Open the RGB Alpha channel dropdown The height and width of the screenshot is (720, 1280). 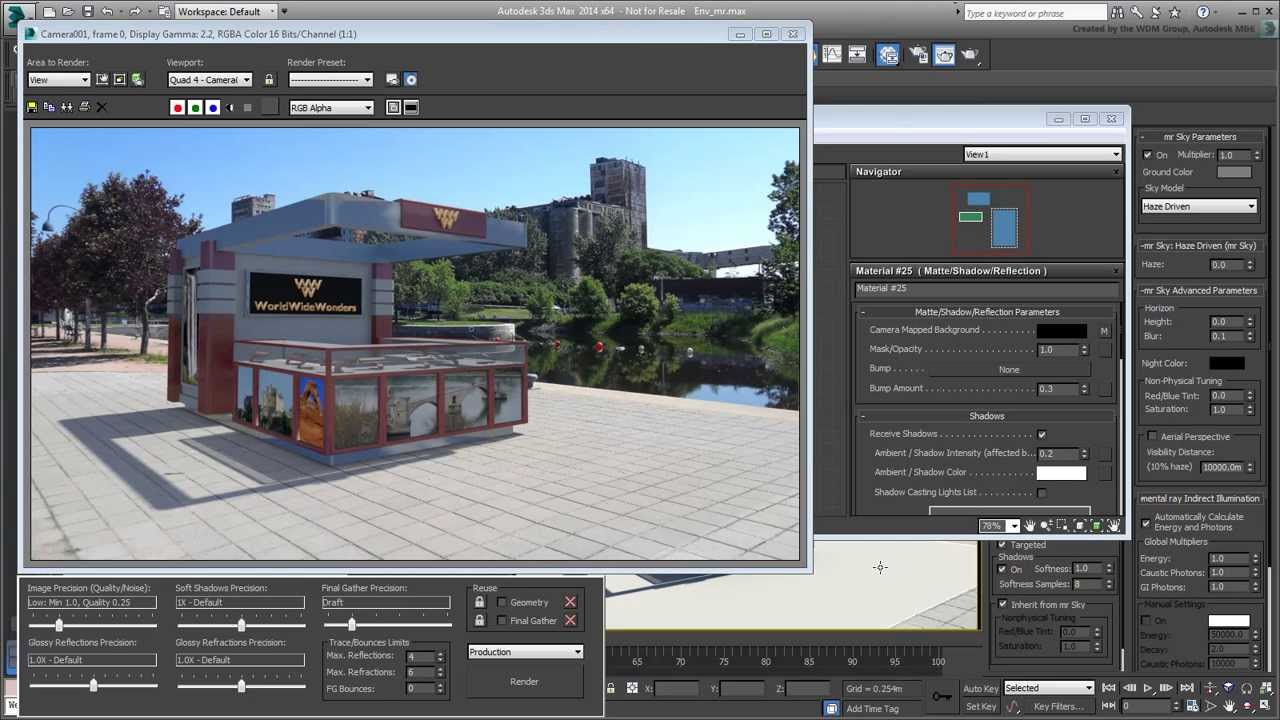click(331, 108)
